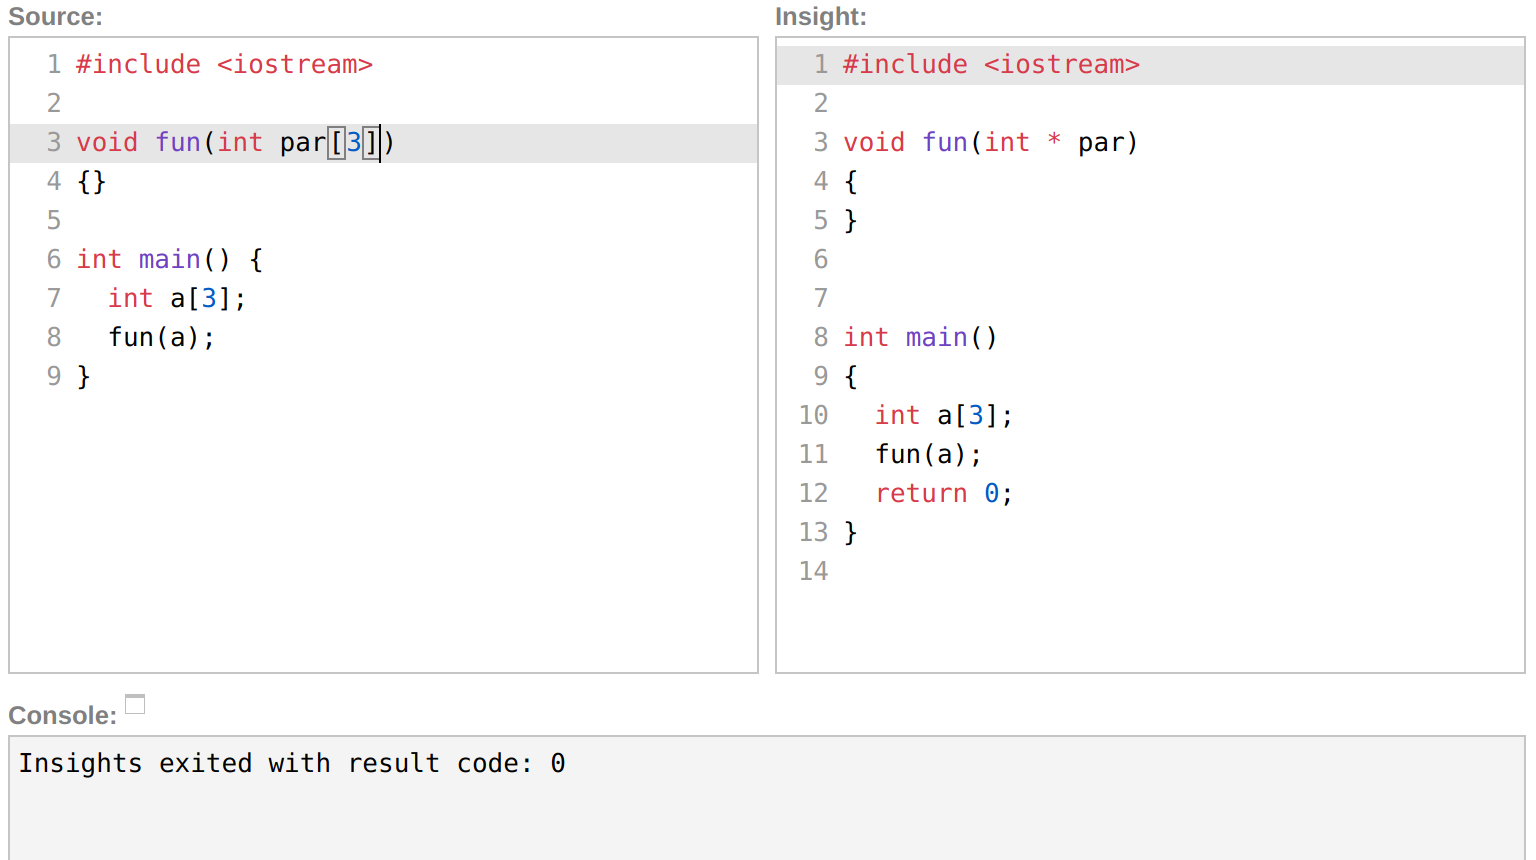Click 'fun(a);' line in Source editor
Screen dimensions: 1536x860
point(161,338)
